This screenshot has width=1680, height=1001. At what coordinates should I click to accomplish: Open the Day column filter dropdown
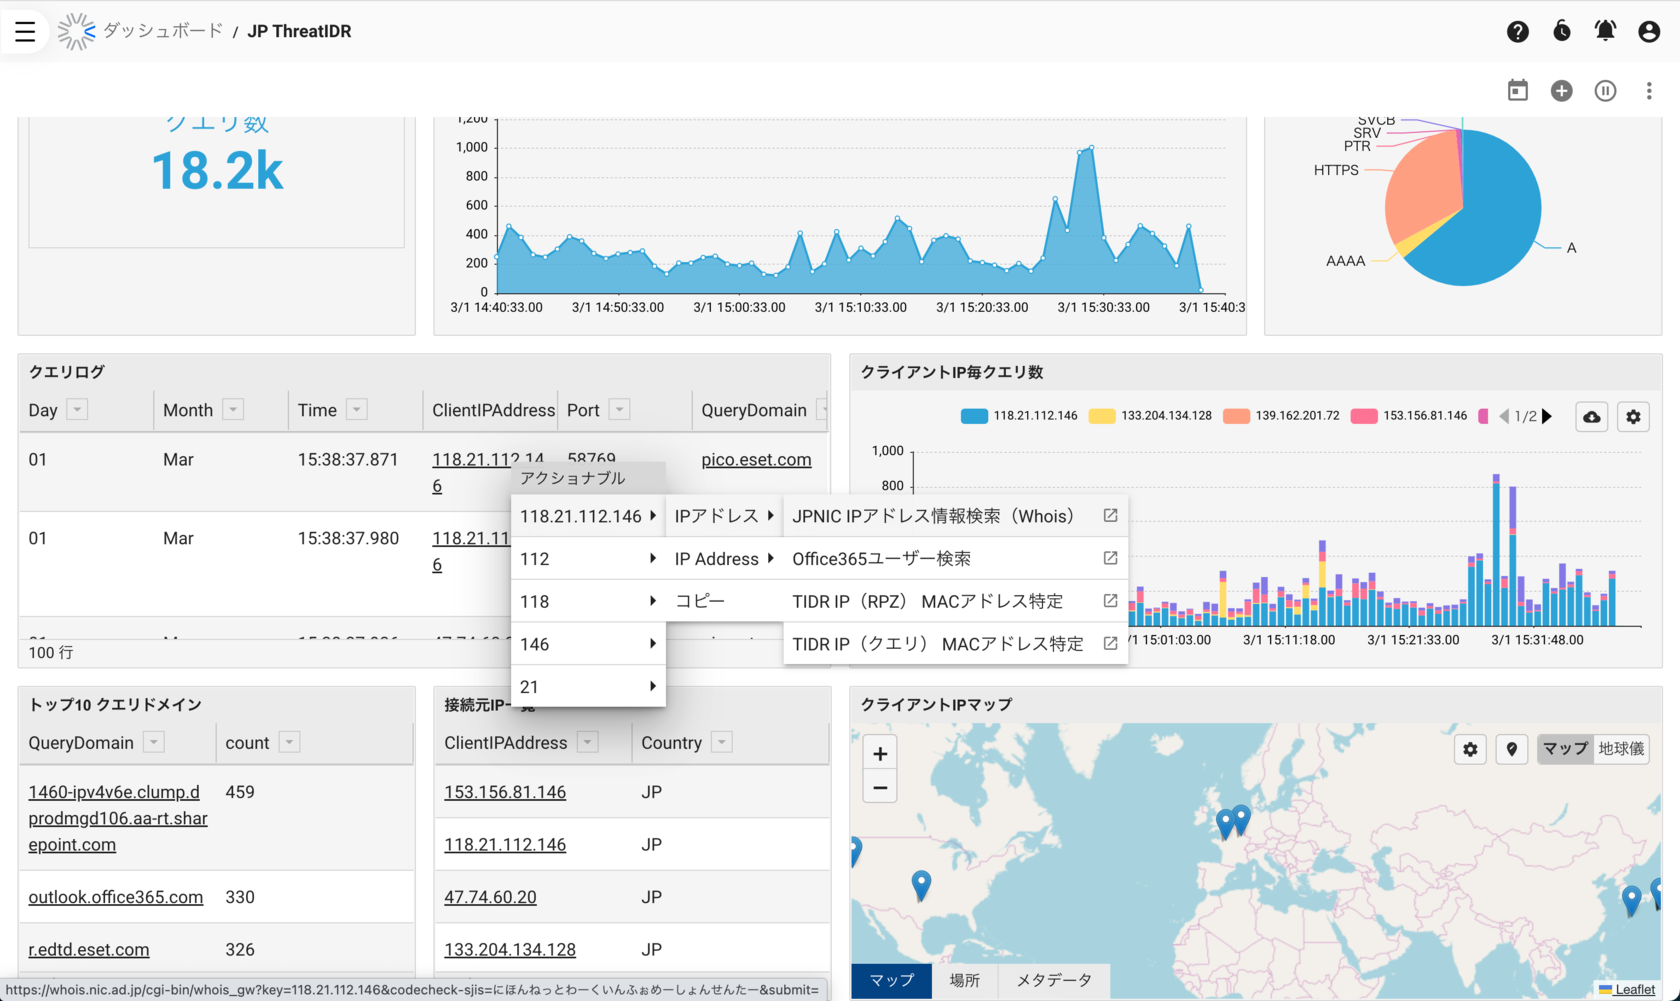(77, 409)
